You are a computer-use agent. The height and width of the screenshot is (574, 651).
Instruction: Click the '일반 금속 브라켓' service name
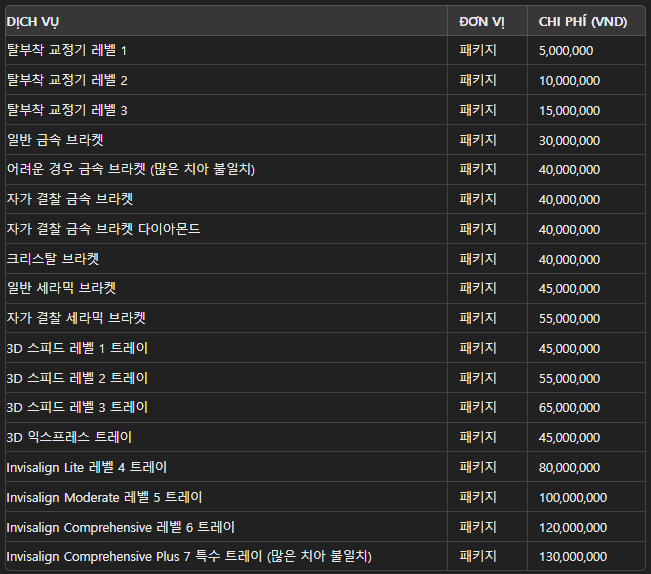pos(55,140)
